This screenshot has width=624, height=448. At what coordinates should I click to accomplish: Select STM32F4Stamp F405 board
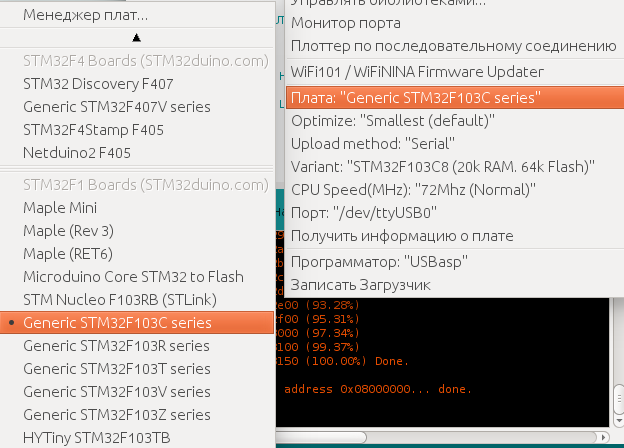click(93, 130)
